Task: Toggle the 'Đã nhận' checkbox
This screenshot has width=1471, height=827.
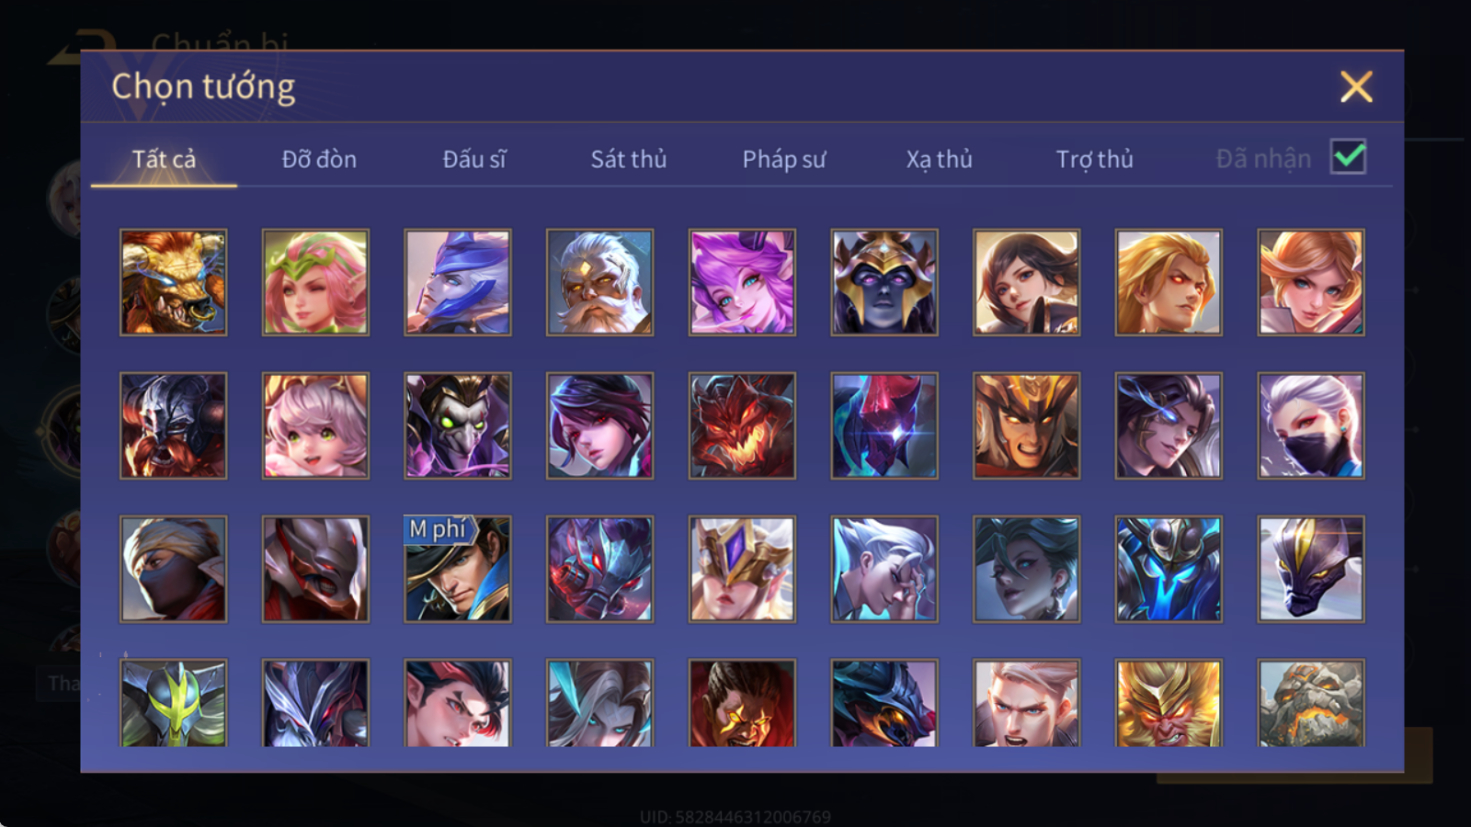Action: coord(1348,157)
